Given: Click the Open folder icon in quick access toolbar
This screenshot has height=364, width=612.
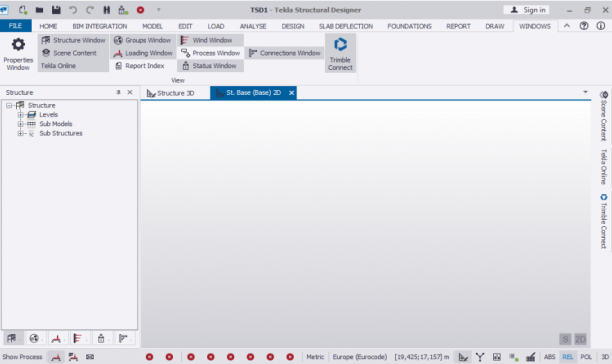Looking at the screenshot, I should point(39,10).
